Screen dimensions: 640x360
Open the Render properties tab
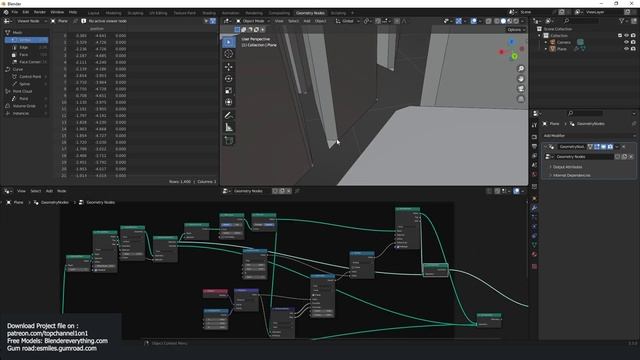(x=534, y=137)
